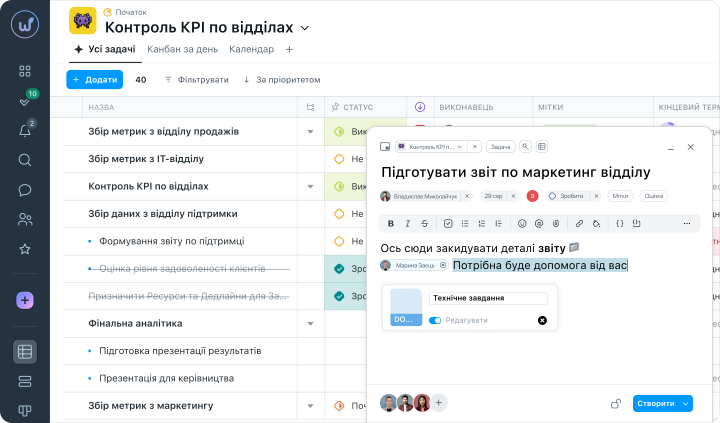The width and height of the screenshot is (720, 423).
Task: Open the dropdown arrow beside Створити
Action: point(686,403)
